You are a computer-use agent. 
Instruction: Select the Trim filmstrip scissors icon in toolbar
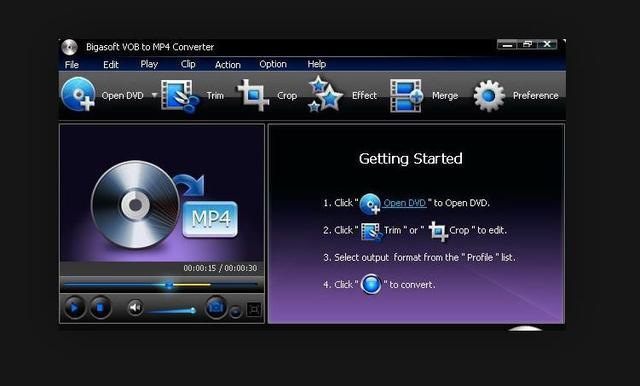tap(180, 95)
